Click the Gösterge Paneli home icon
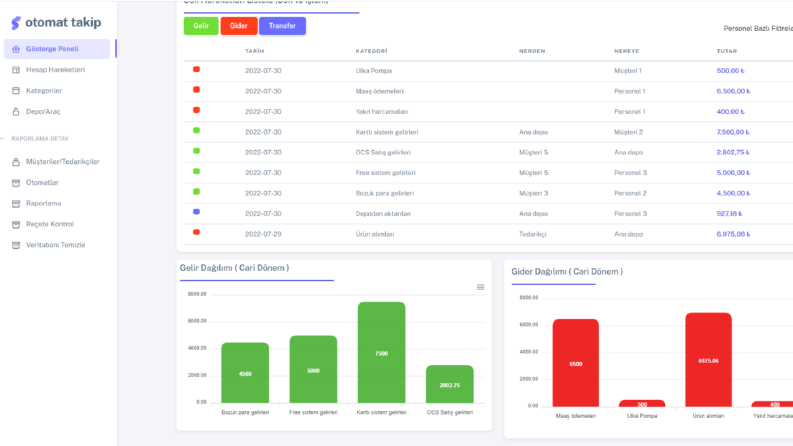The width and height of the screenshot is (793, 446). (x=16, y=49)
